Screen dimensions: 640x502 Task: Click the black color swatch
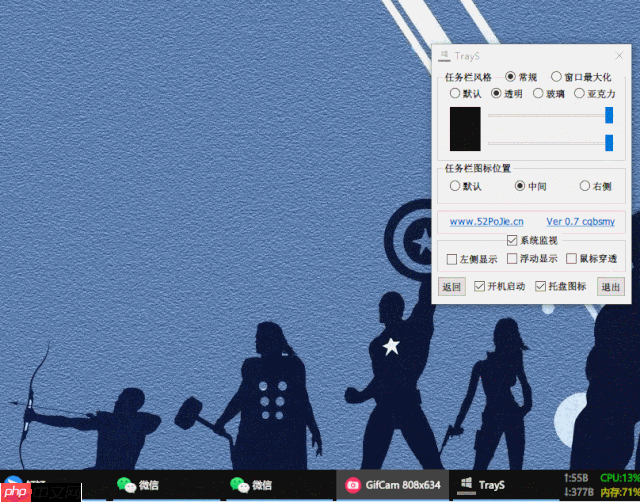point(465,129)
